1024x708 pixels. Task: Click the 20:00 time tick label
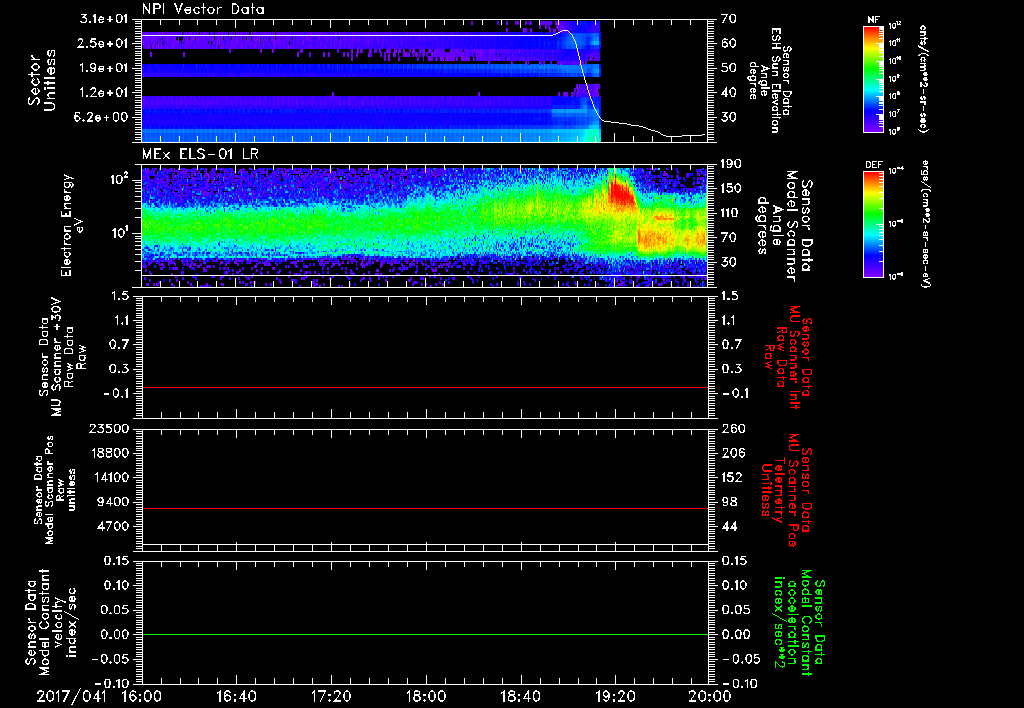point(711,696)
